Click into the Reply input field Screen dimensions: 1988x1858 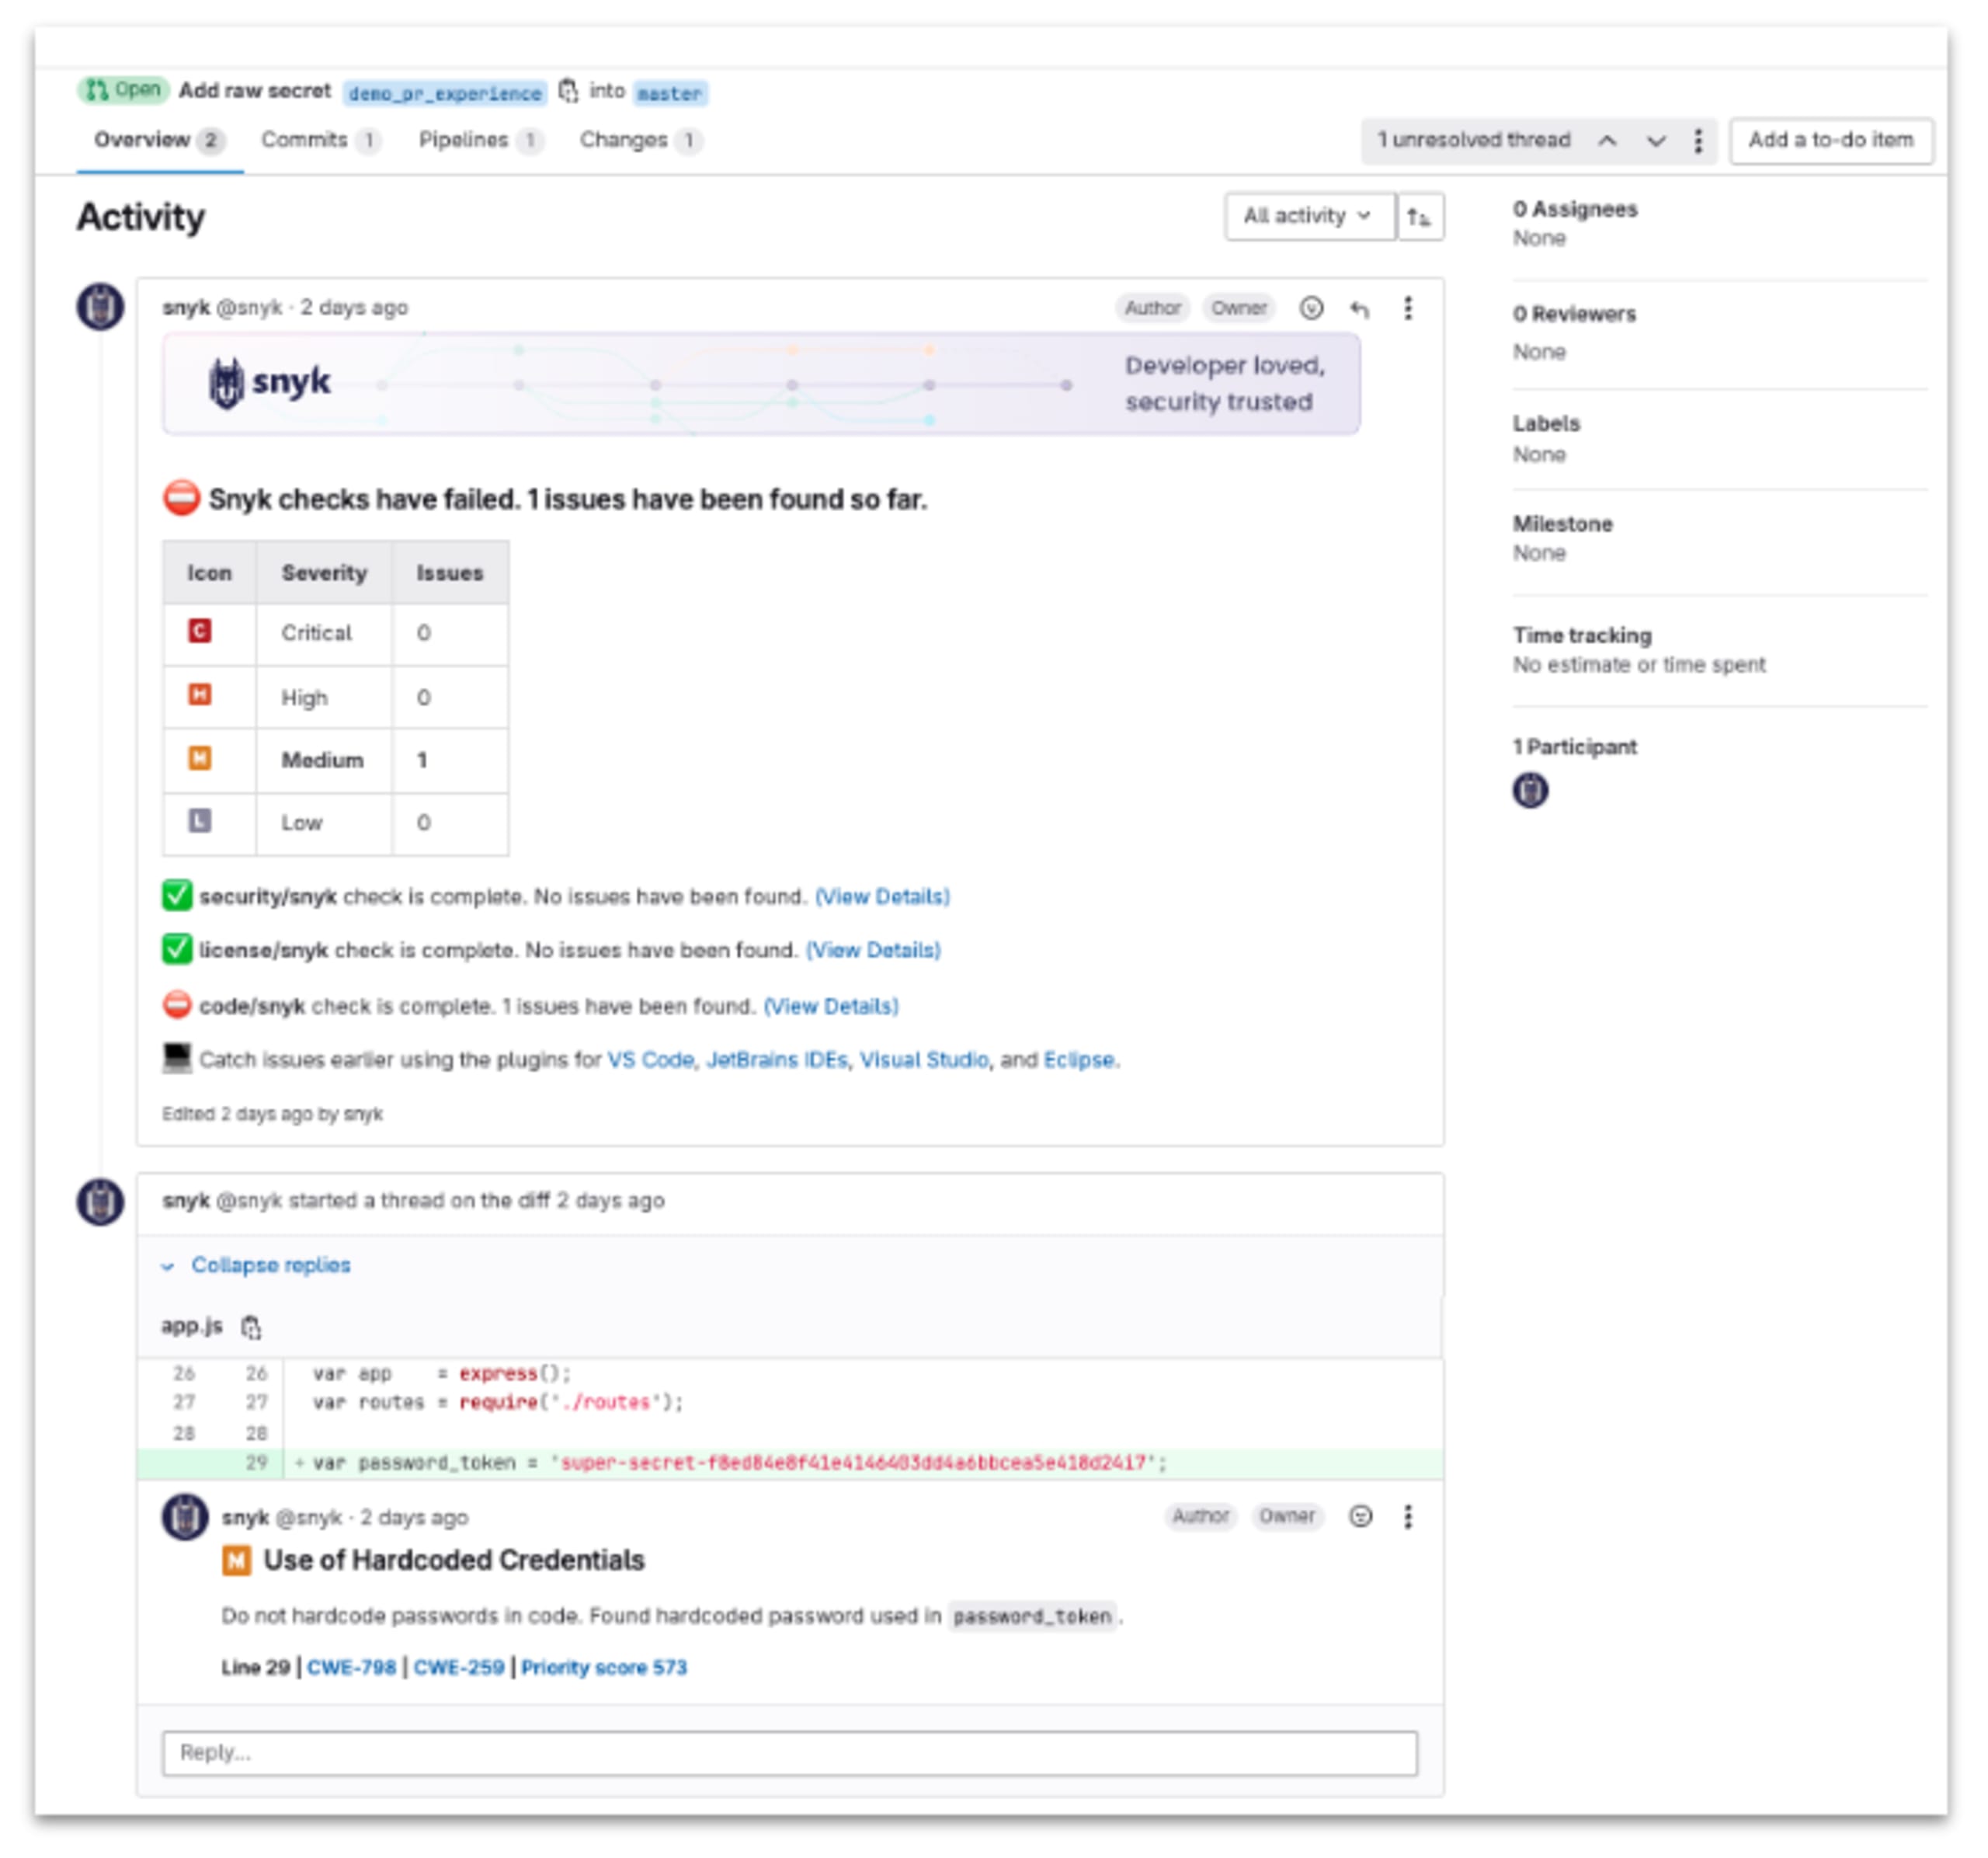790,1754
